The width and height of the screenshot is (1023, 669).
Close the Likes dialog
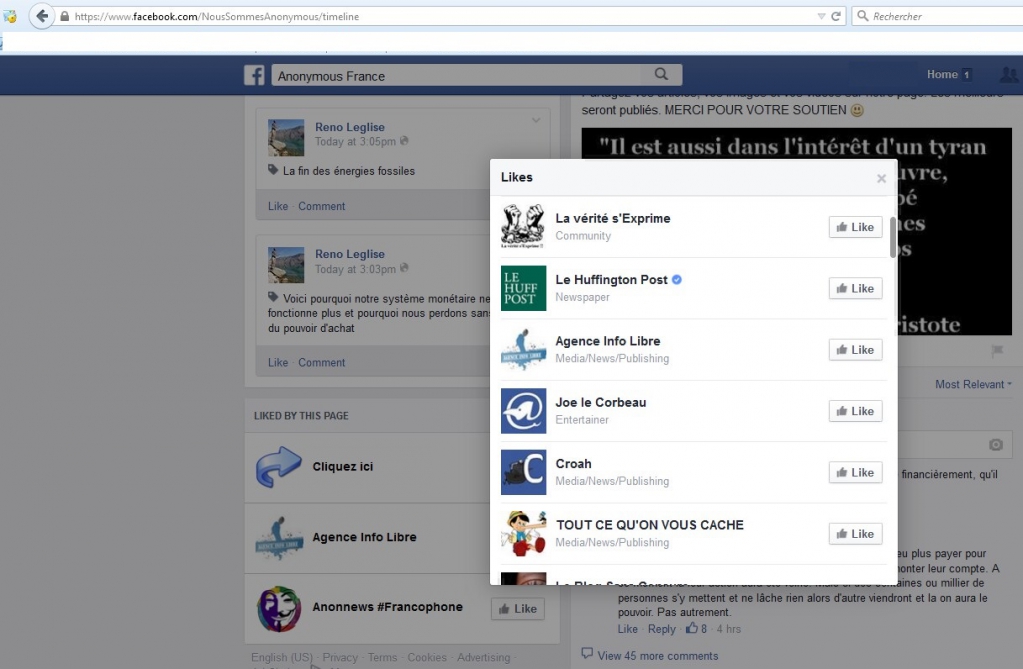point(881,178)
